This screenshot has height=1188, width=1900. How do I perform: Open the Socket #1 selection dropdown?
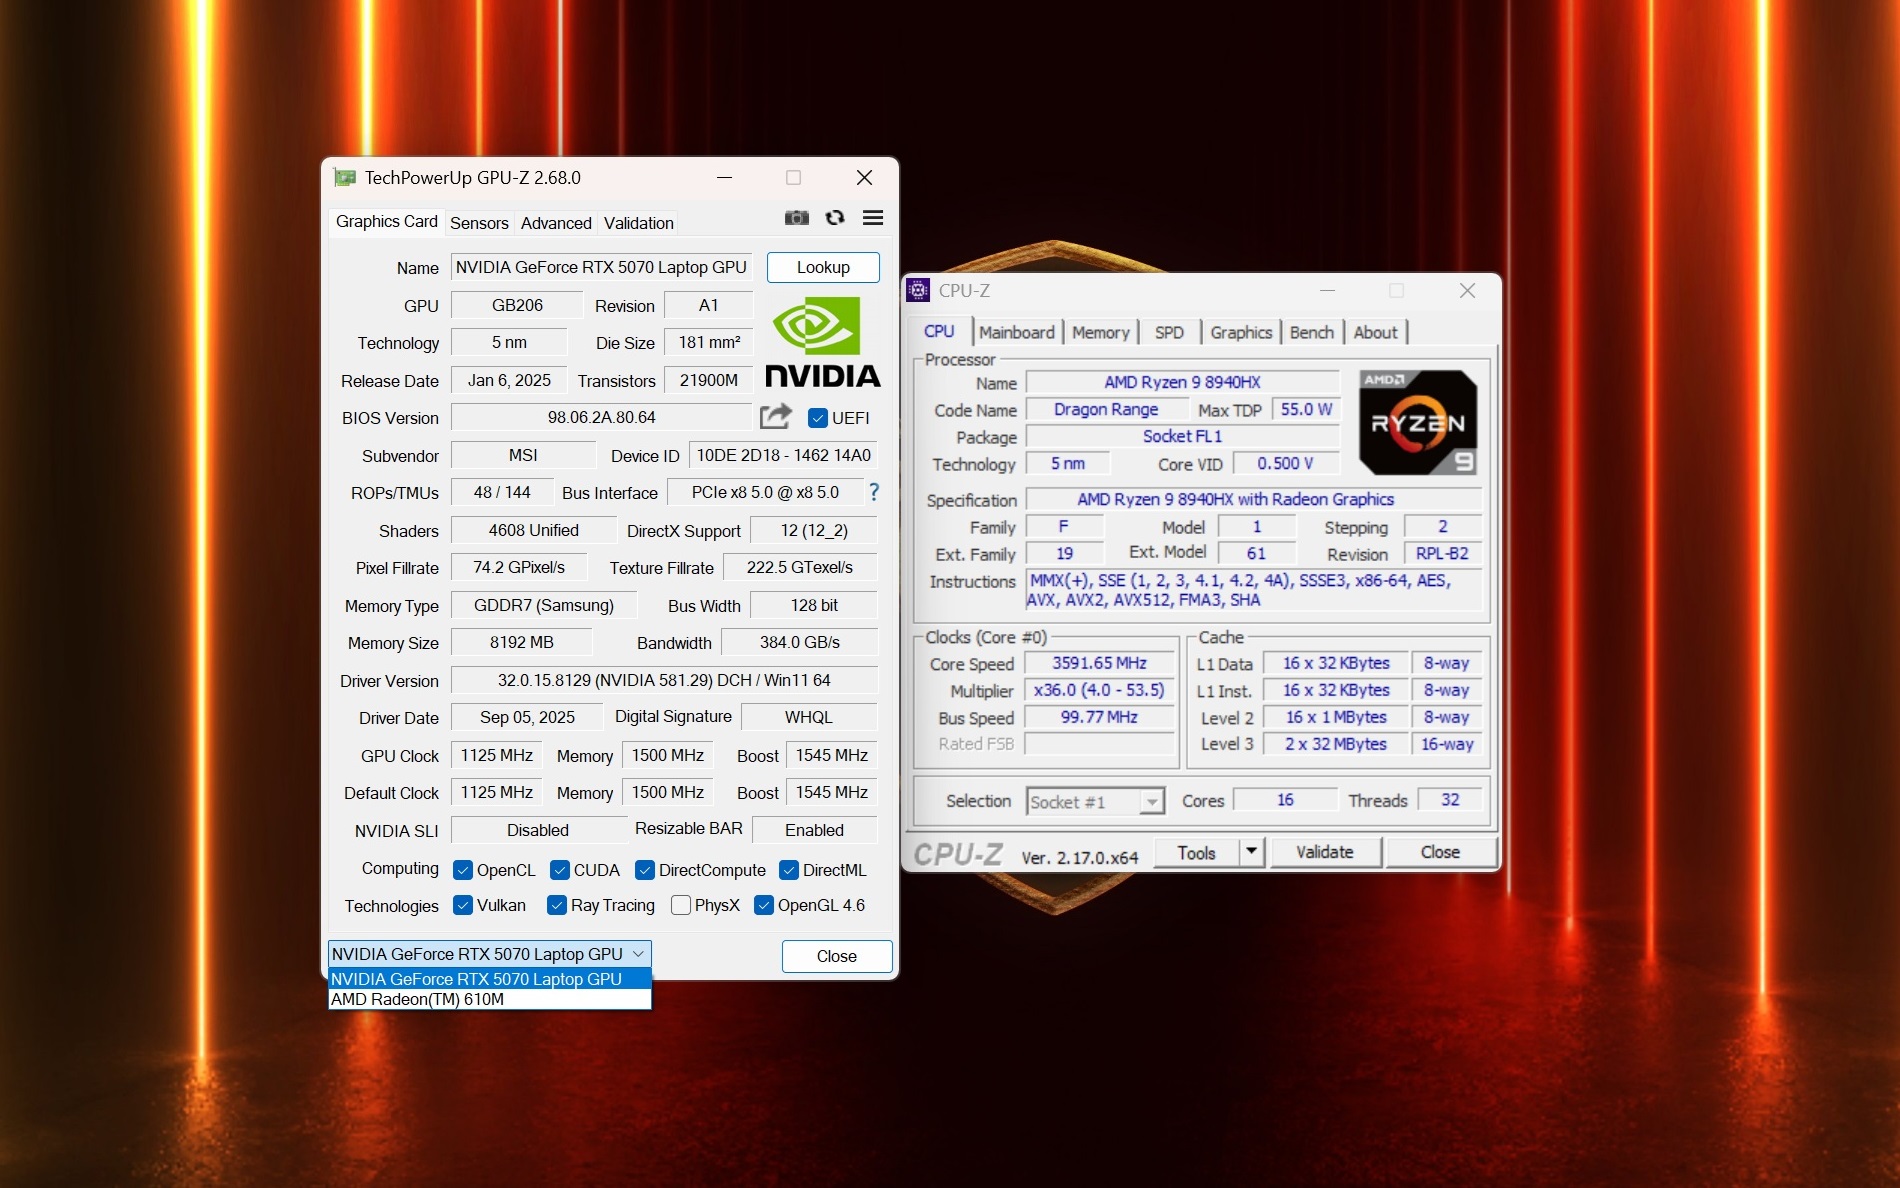coord(1152,802)
